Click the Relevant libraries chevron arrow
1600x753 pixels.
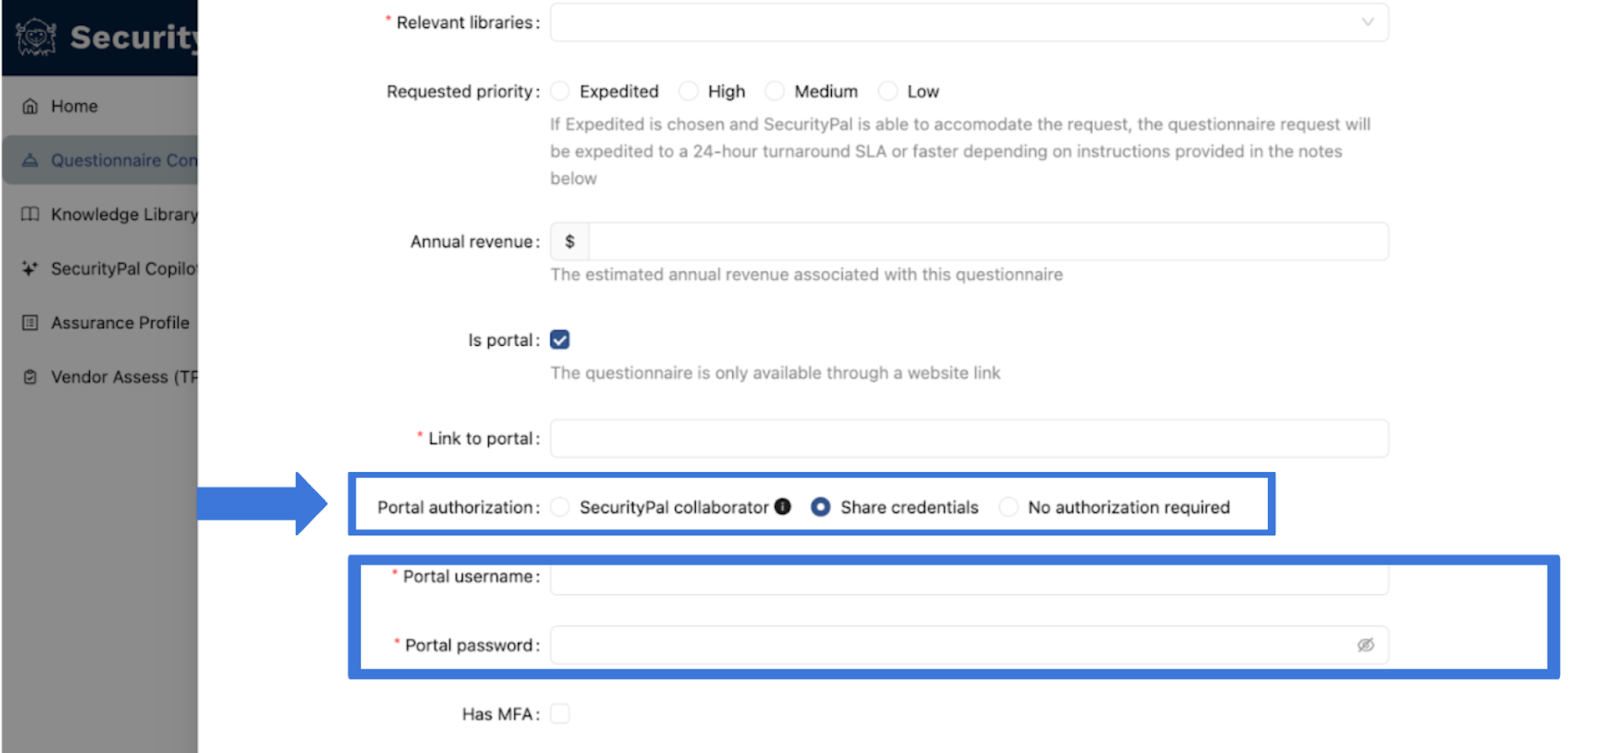pyautogui.click(x=1367, y=22)
